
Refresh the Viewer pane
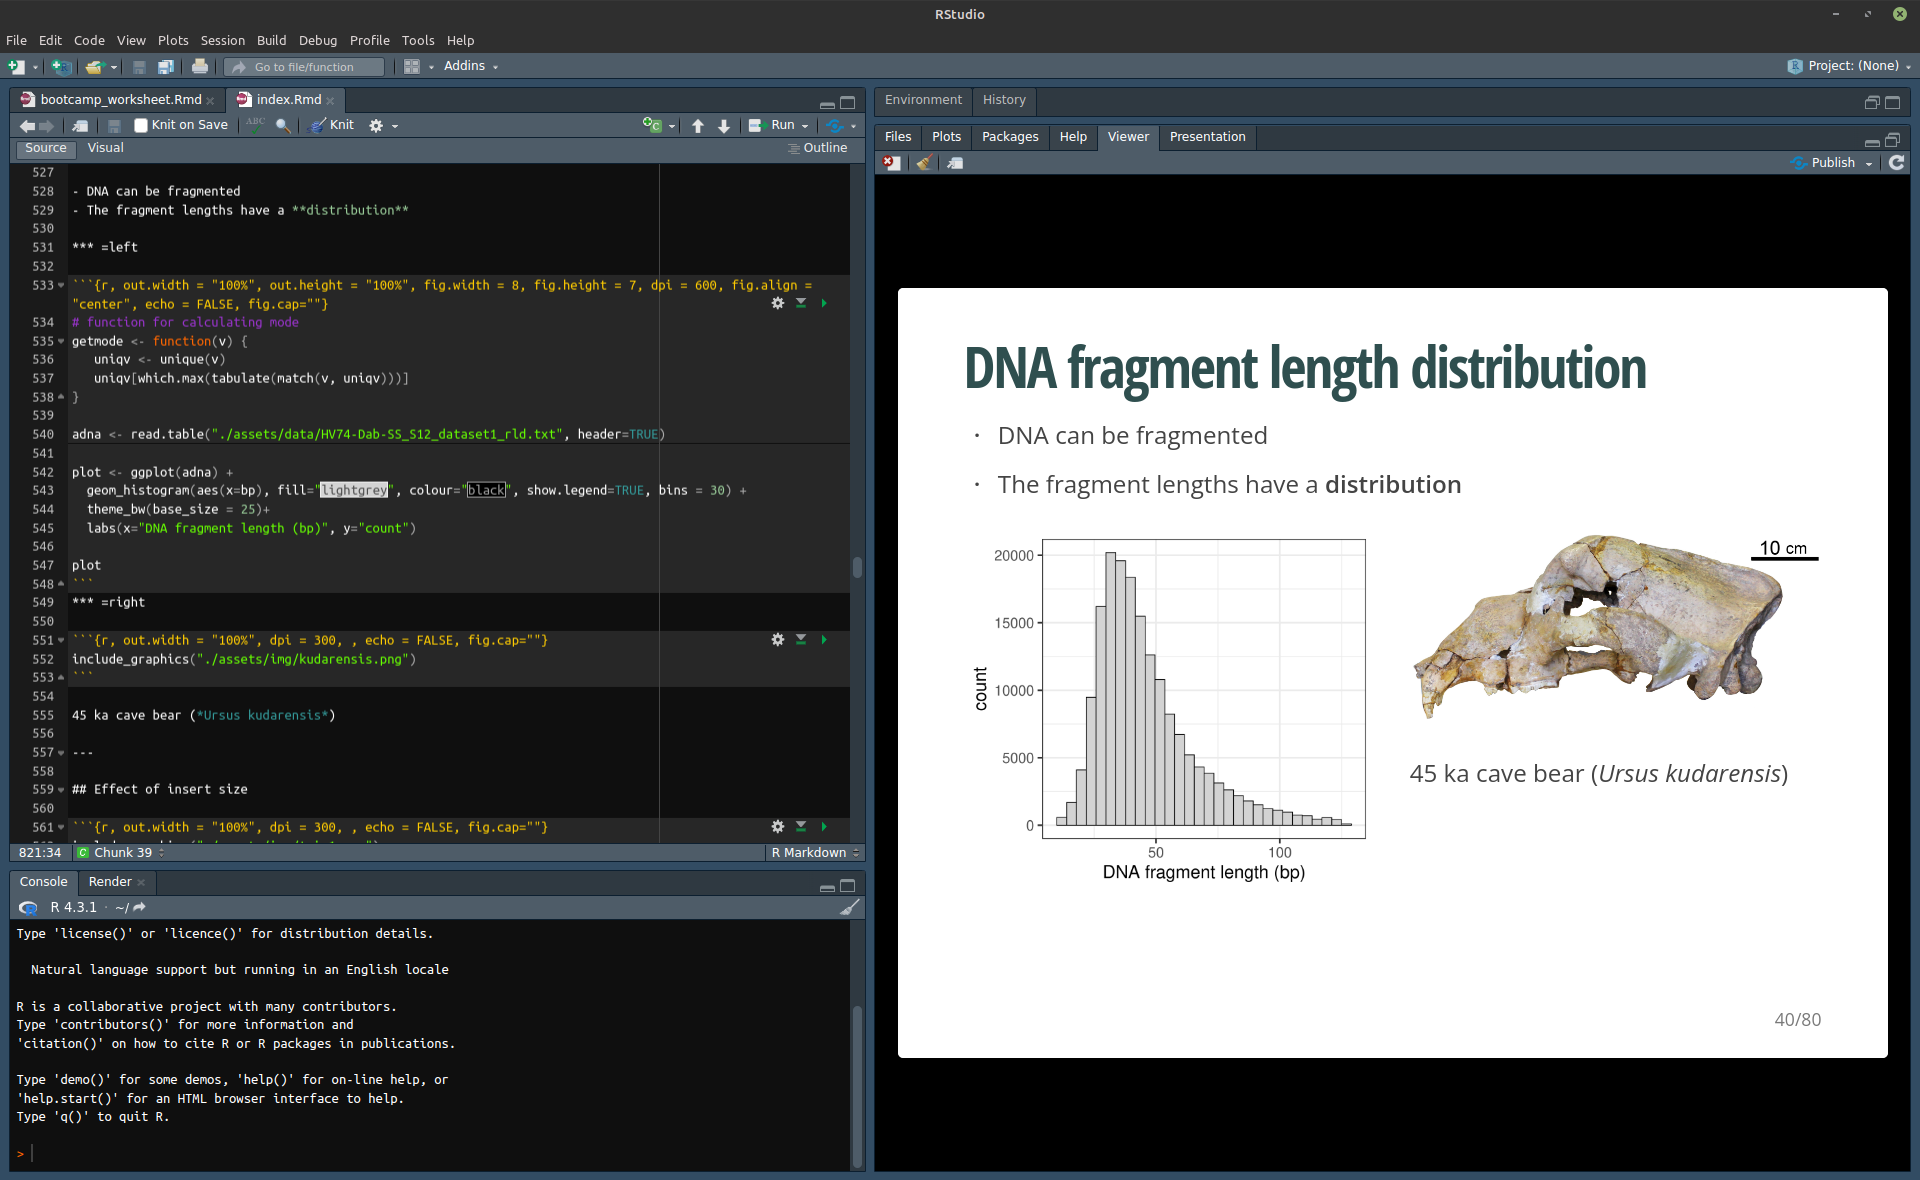1896,162
